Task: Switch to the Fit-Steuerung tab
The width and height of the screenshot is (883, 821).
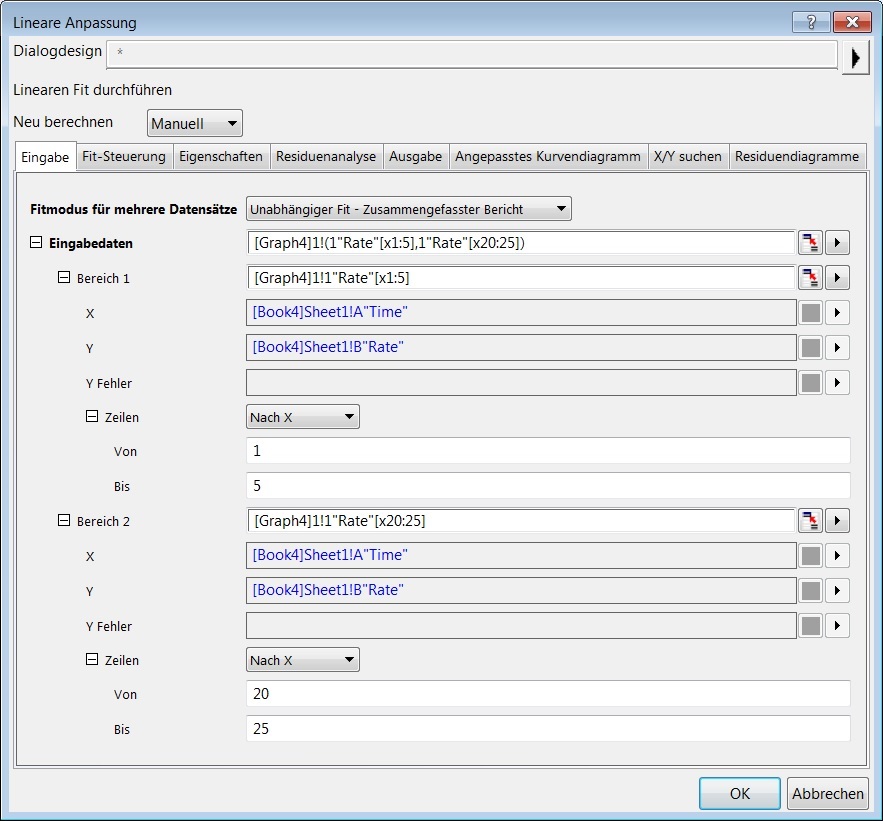Action: click(x=124, y=157)
